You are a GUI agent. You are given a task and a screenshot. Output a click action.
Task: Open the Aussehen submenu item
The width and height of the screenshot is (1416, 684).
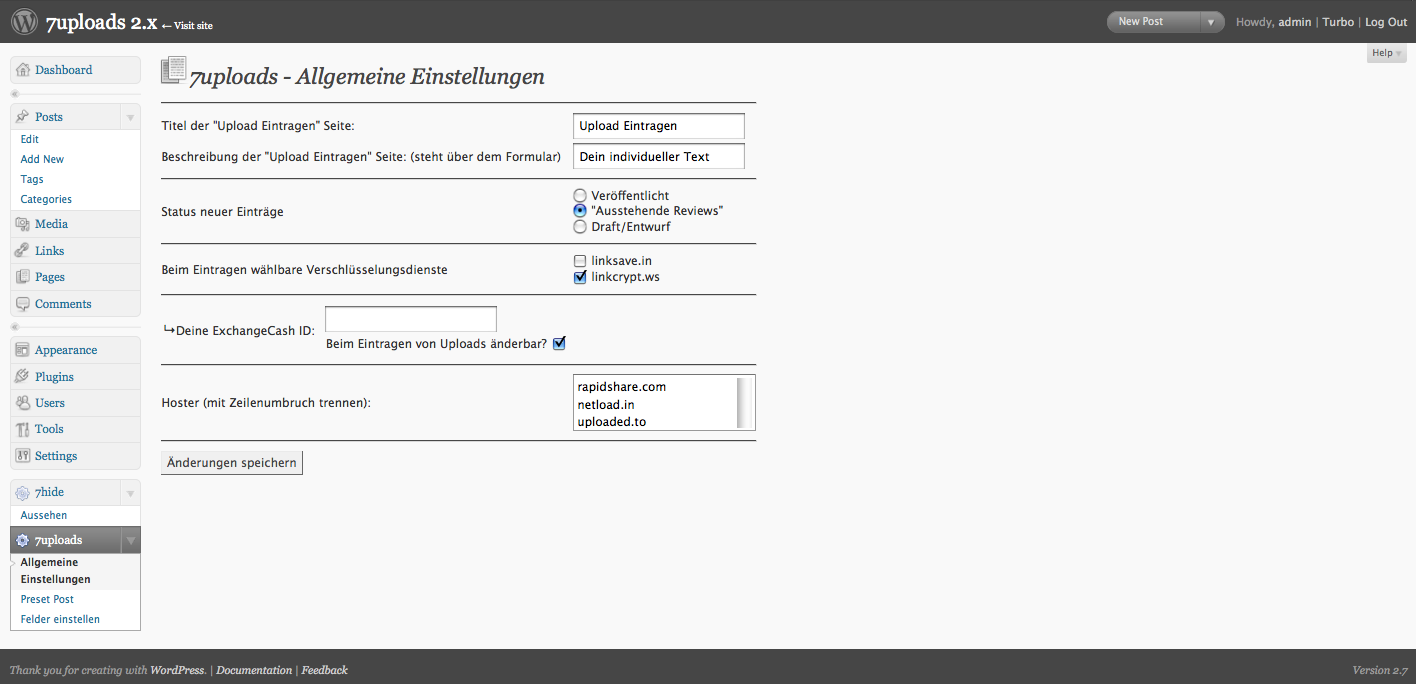pos(44,515)
